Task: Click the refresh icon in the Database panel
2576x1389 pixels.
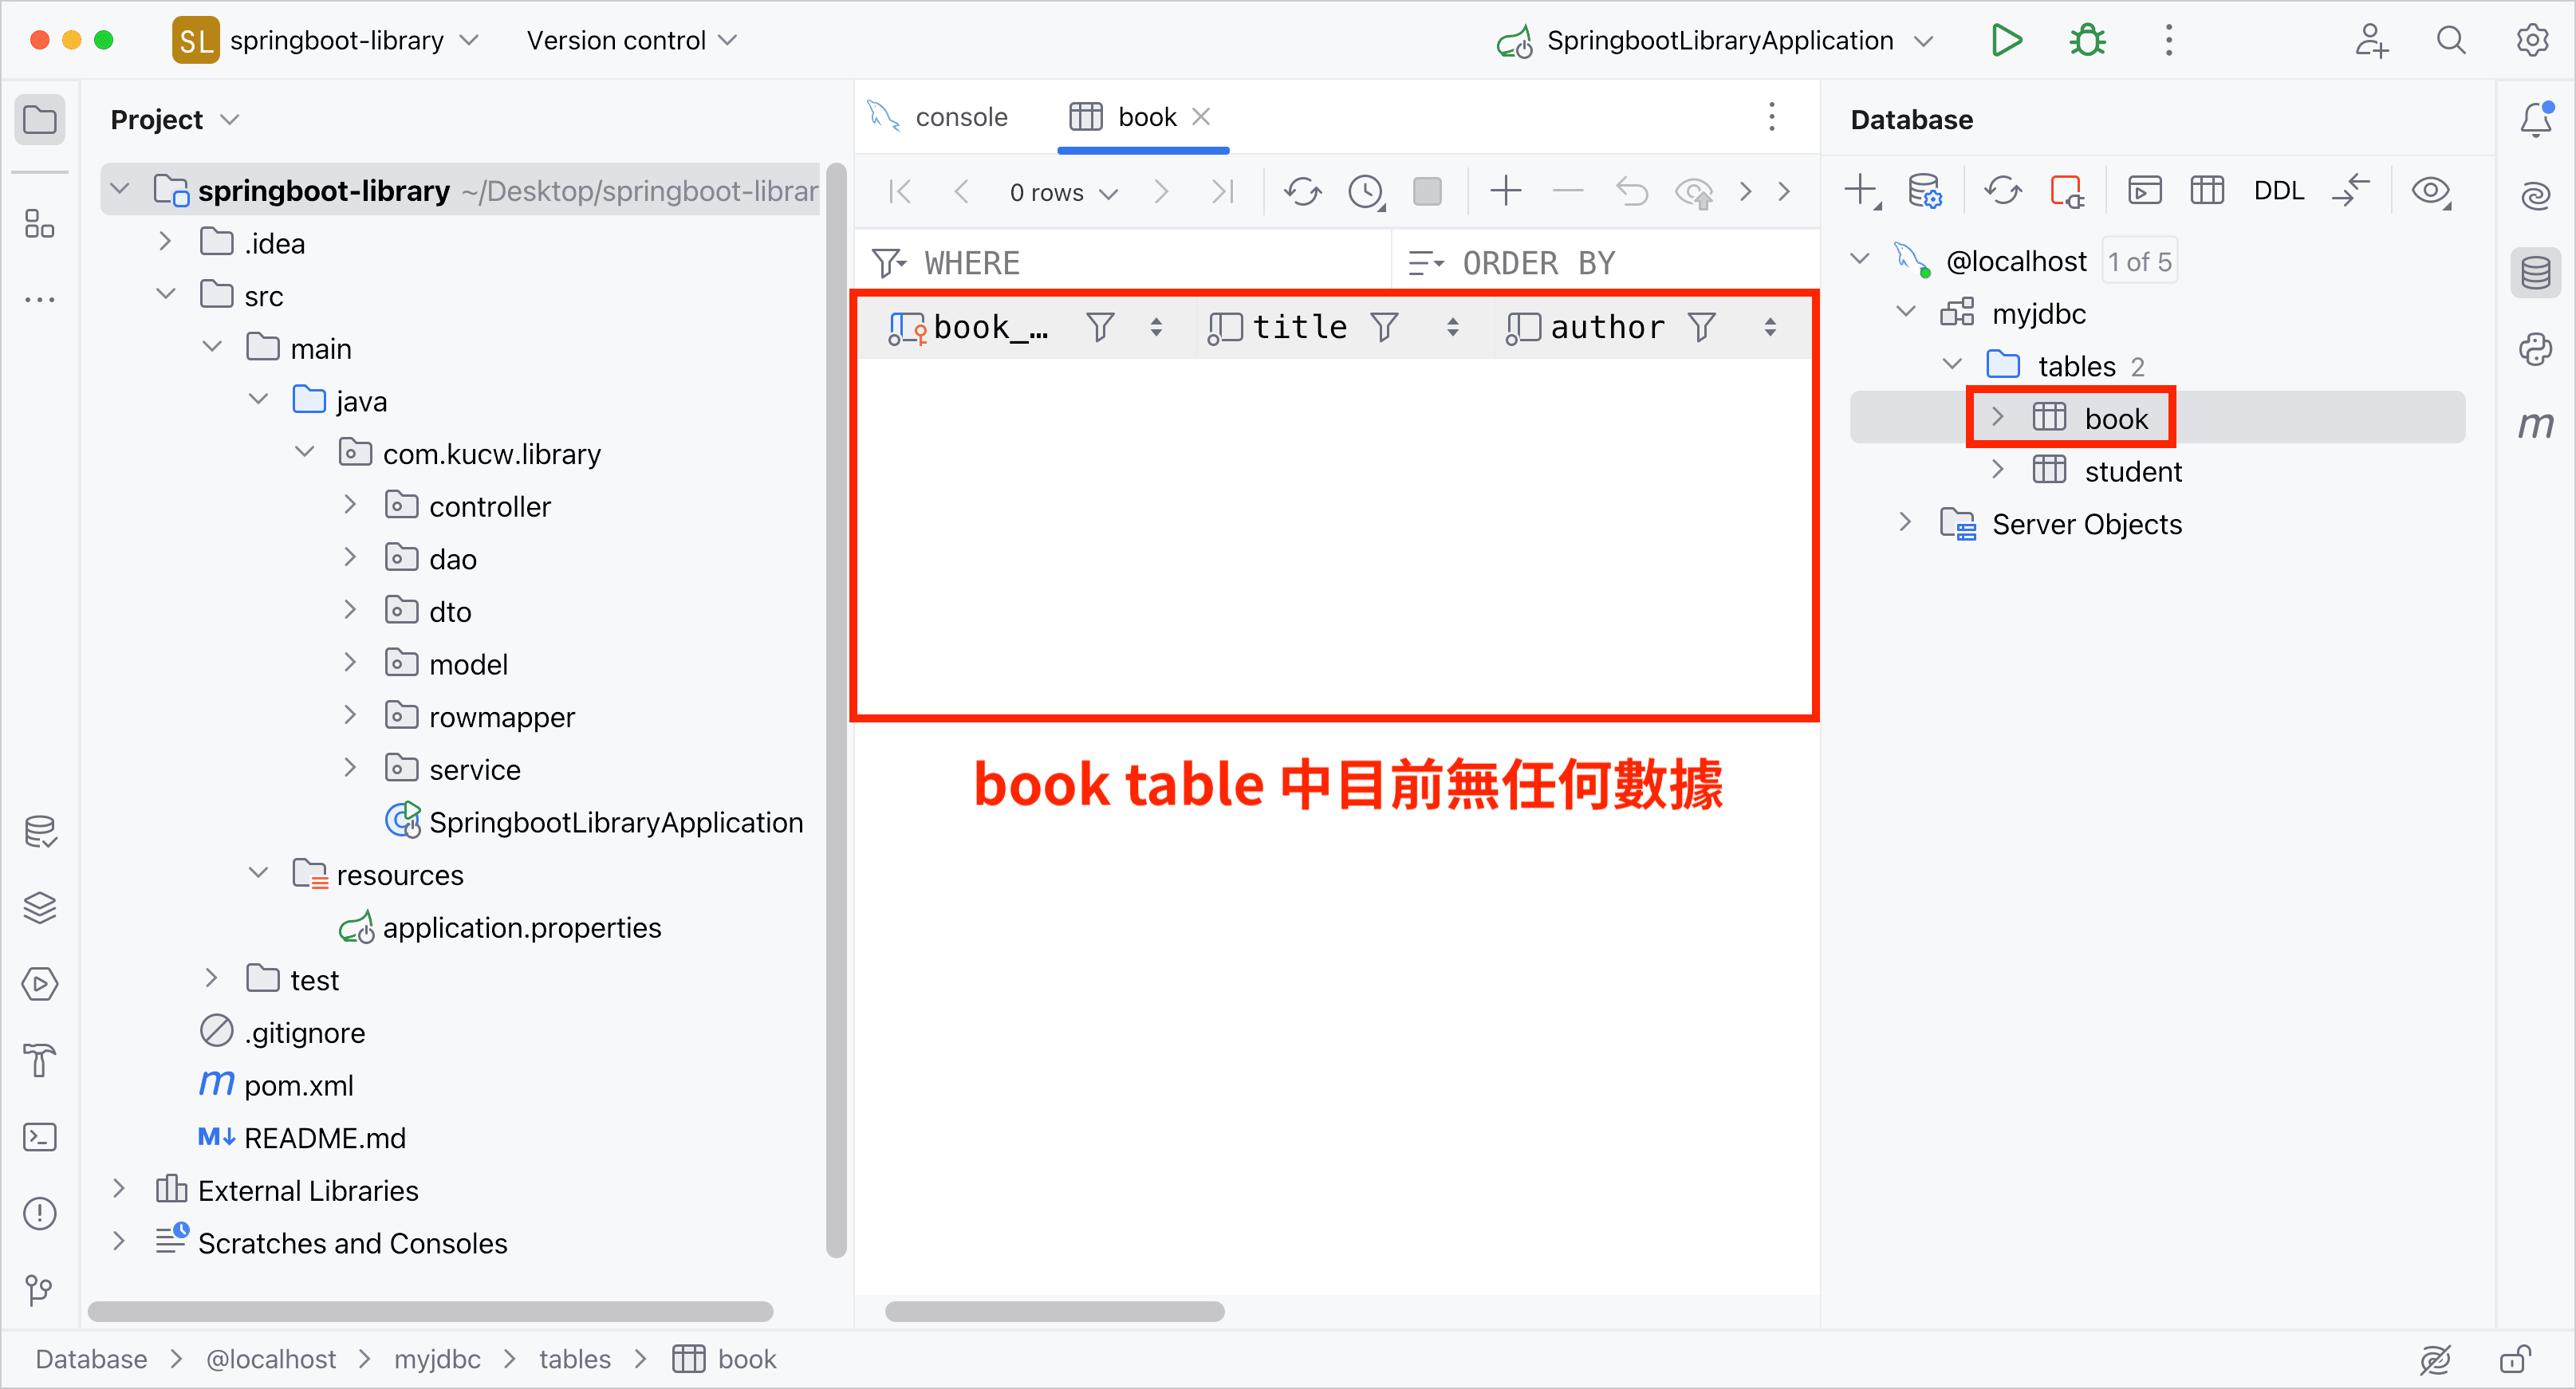Action: (2003, 190)
